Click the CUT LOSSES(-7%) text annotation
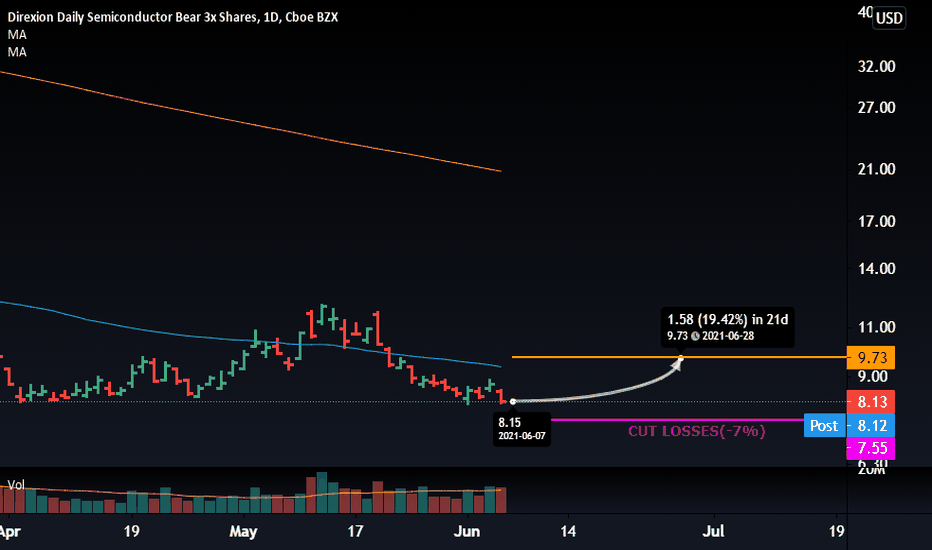The height and width of the screenshot is (550, 932). tap(697, 431)
